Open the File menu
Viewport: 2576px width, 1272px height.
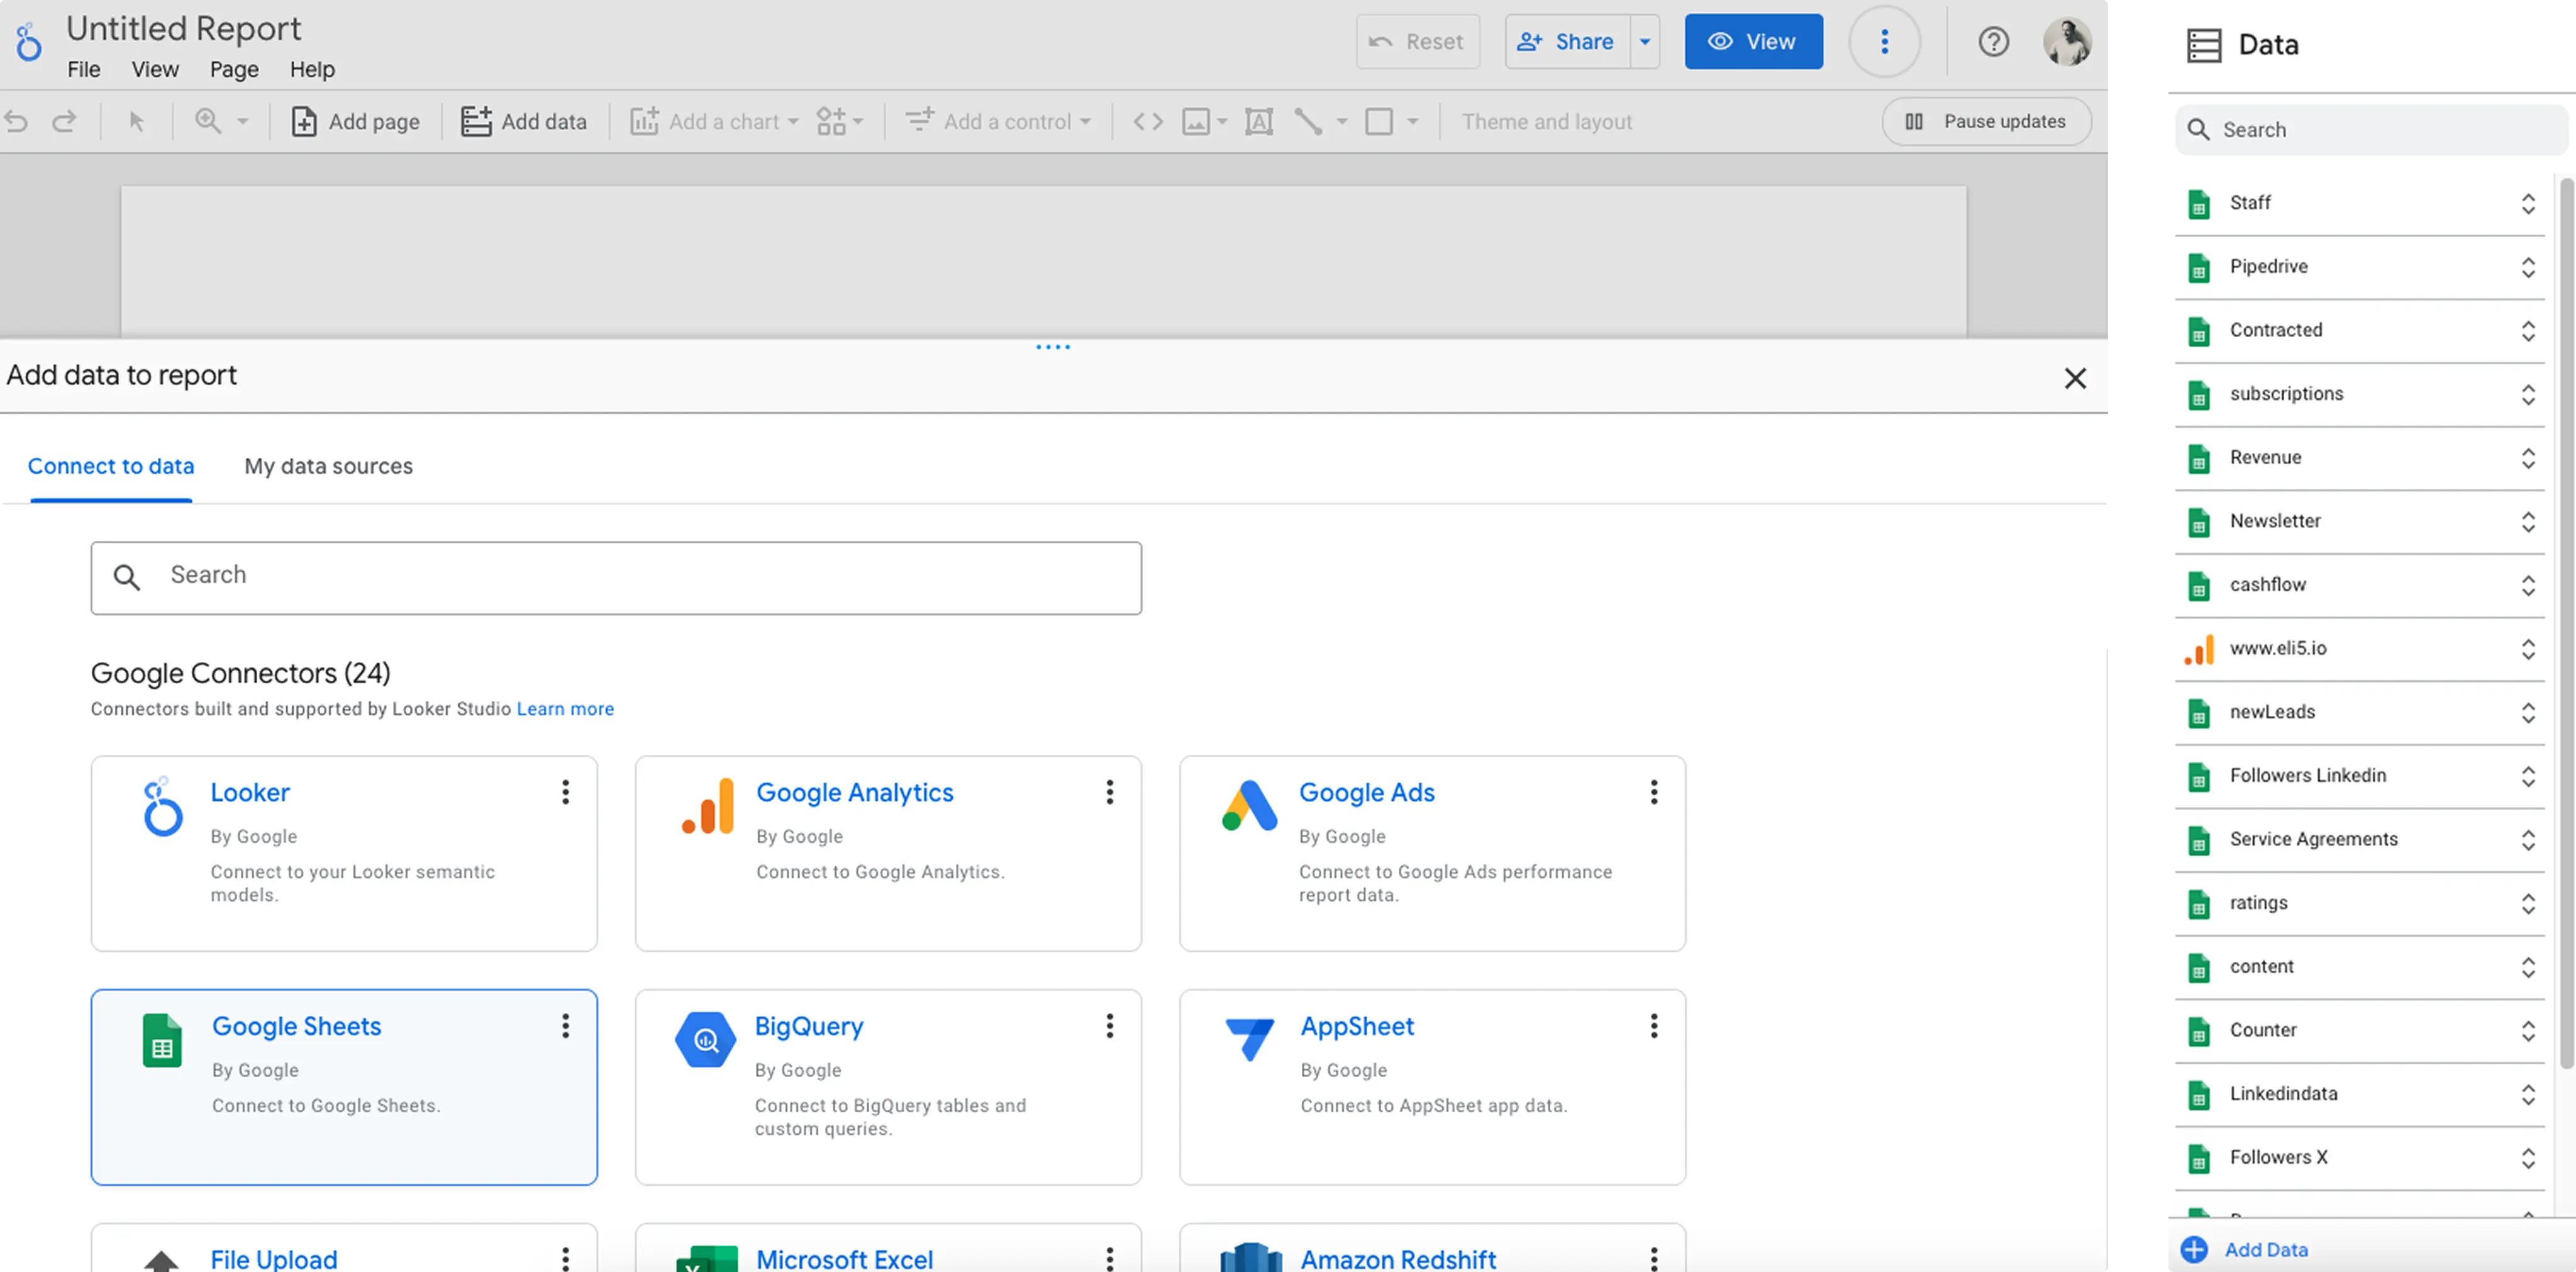tap(84, 70)
